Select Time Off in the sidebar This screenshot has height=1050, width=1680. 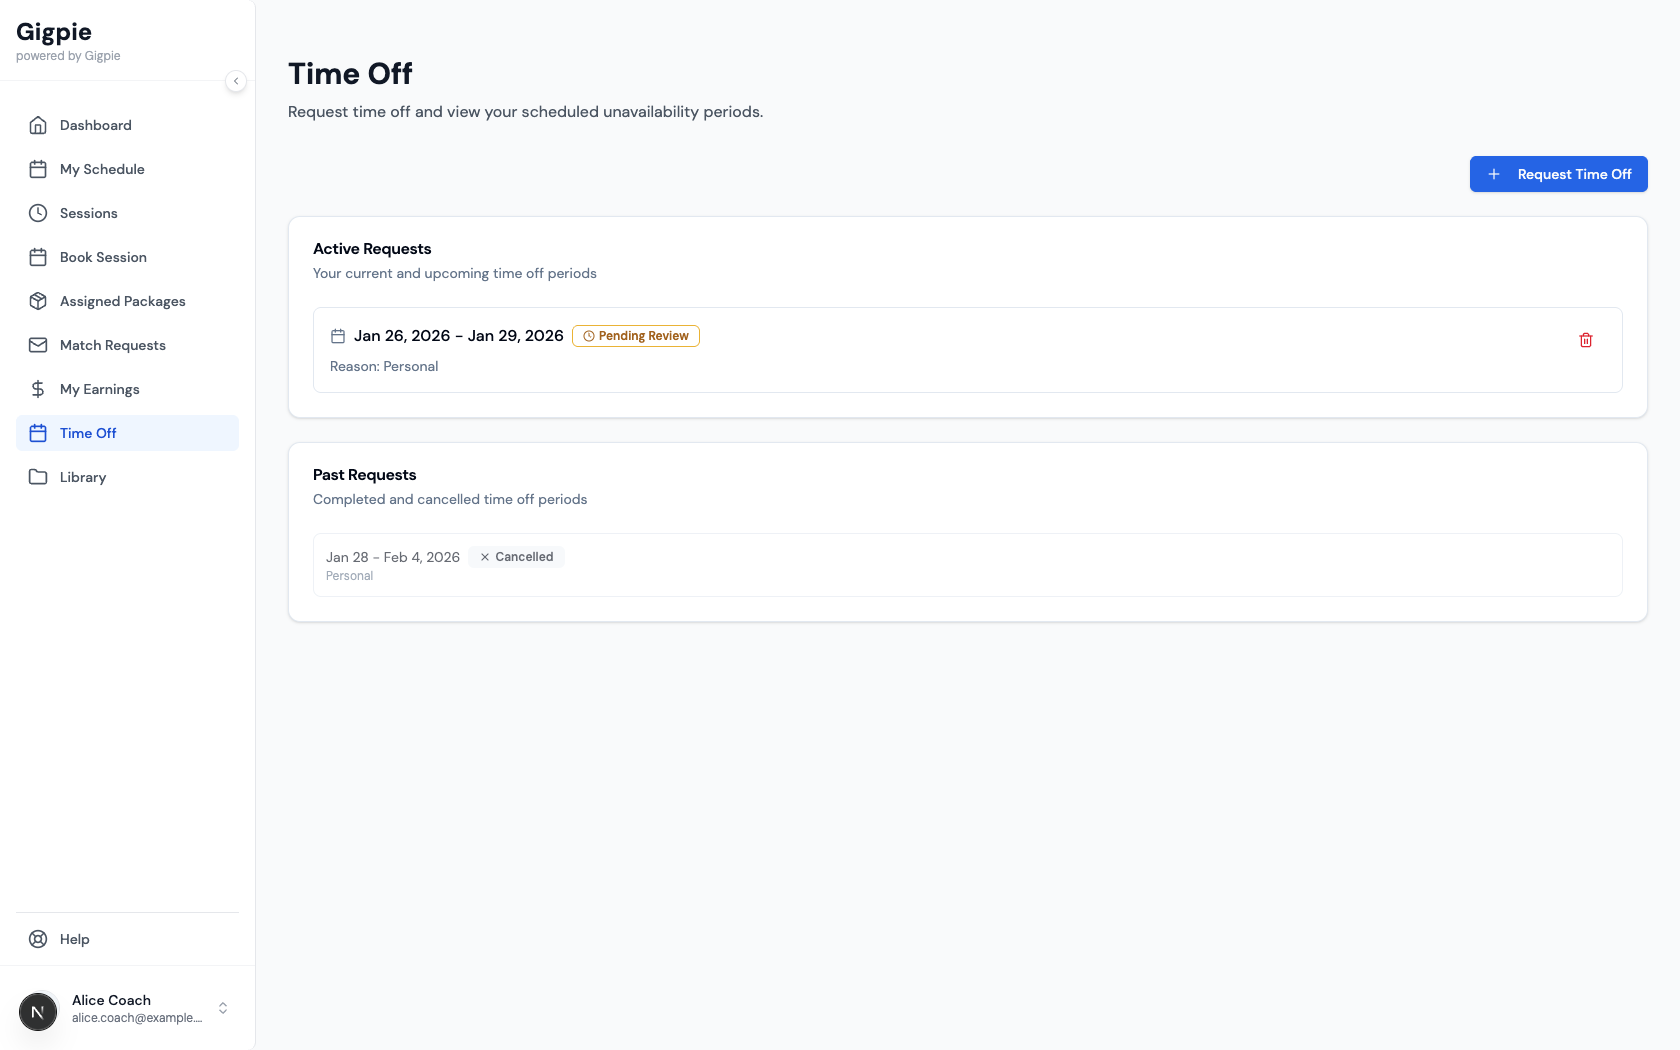pyautogui.click(x=88, y=433)
